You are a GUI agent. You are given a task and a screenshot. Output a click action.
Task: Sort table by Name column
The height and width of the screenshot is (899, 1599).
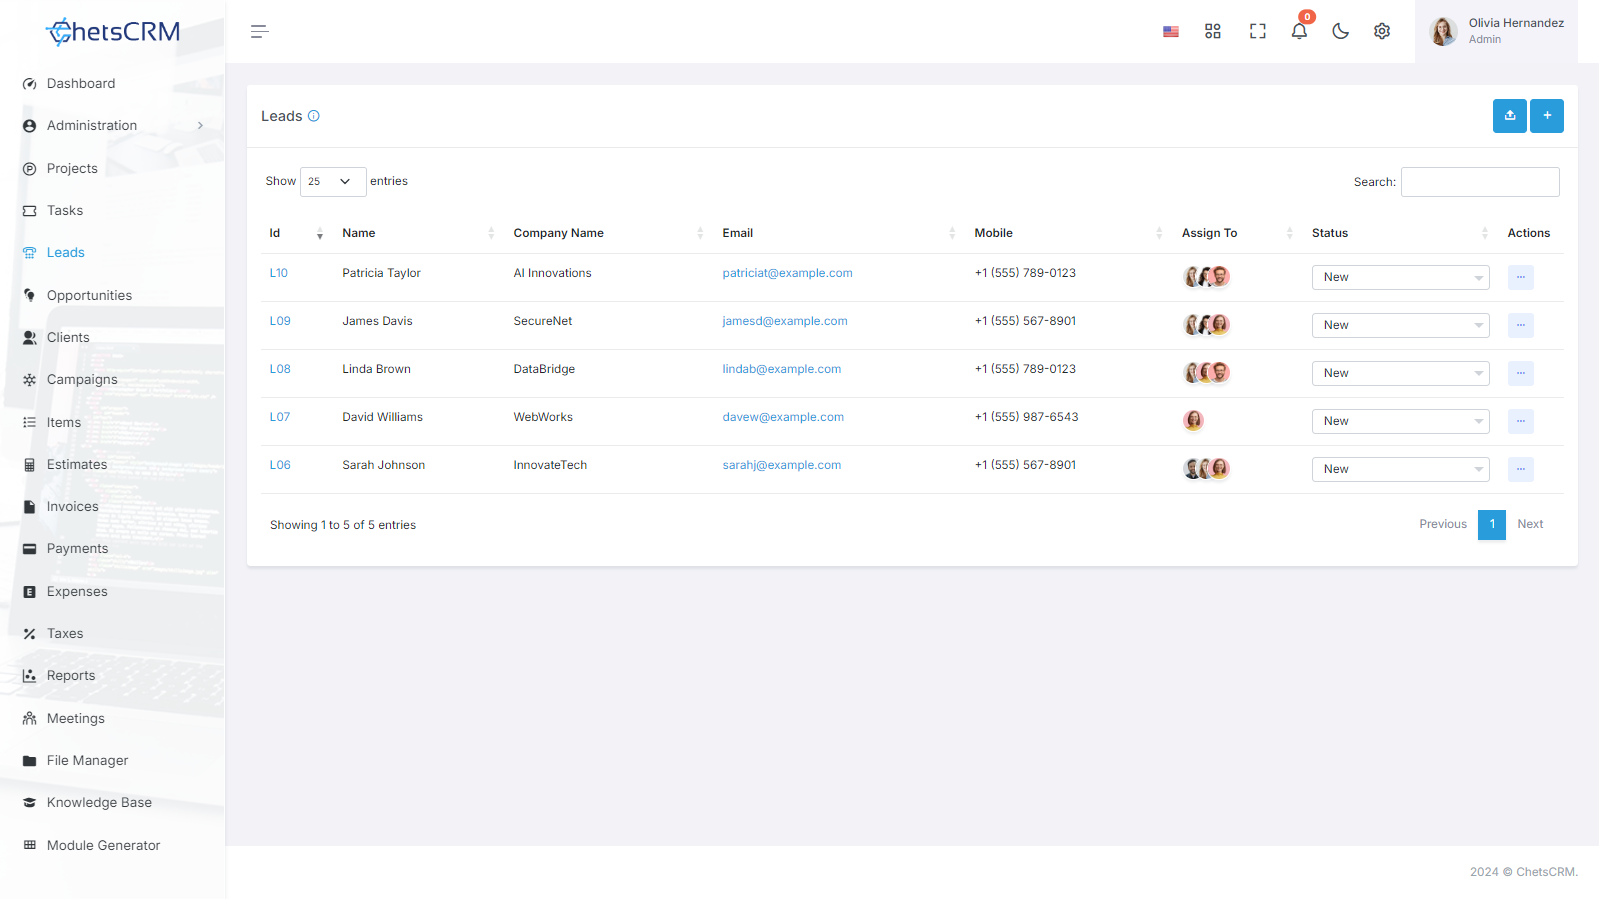pos(418,233)
